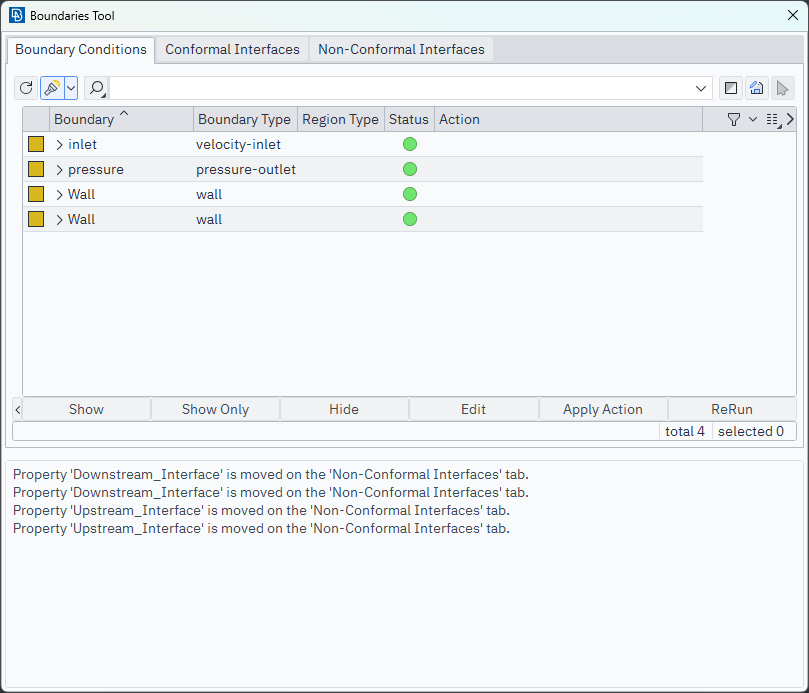The width and height of the screenshot is (809, 693).
Task: Toggle the highlighter brush tool icon
Action: click(52, 88)
